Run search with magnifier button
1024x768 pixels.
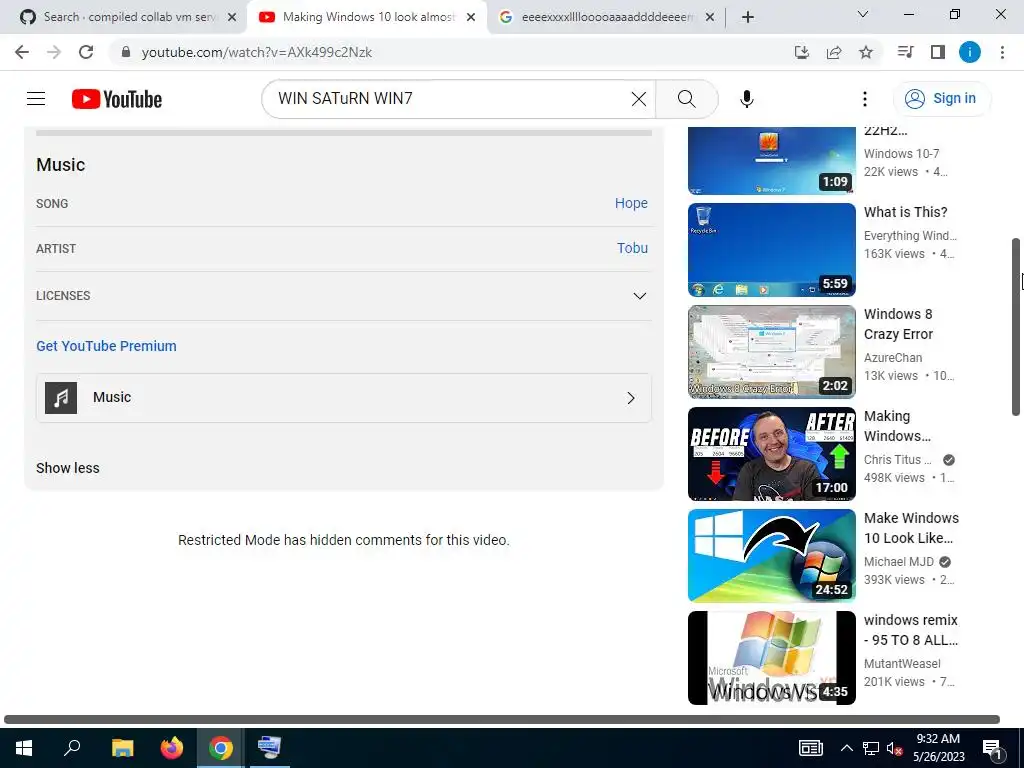[686, 99]
